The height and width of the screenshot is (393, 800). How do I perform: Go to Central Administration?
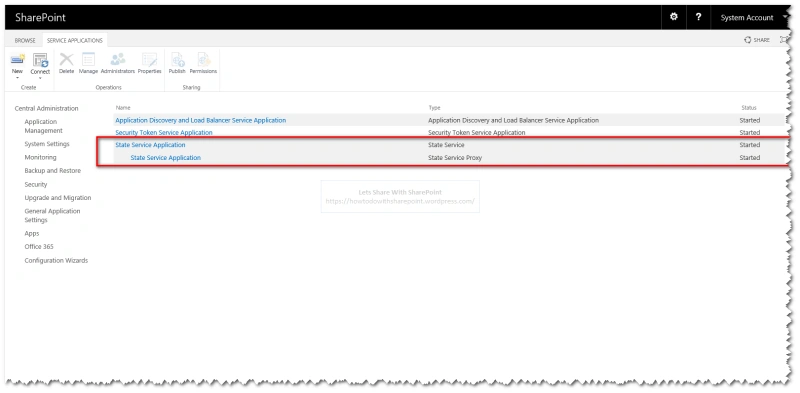pyautogui.click(x=46, y=108)
